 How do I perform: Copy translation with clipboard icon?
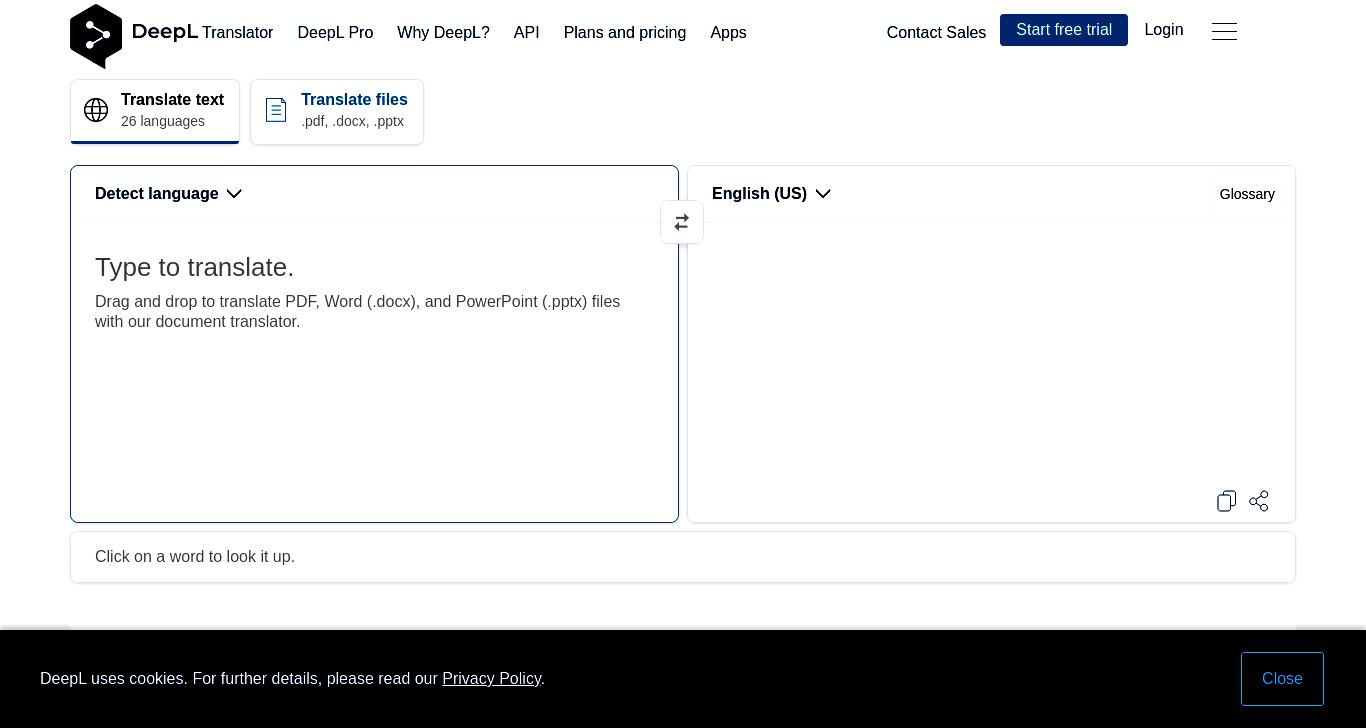(x=1227, y=501)
